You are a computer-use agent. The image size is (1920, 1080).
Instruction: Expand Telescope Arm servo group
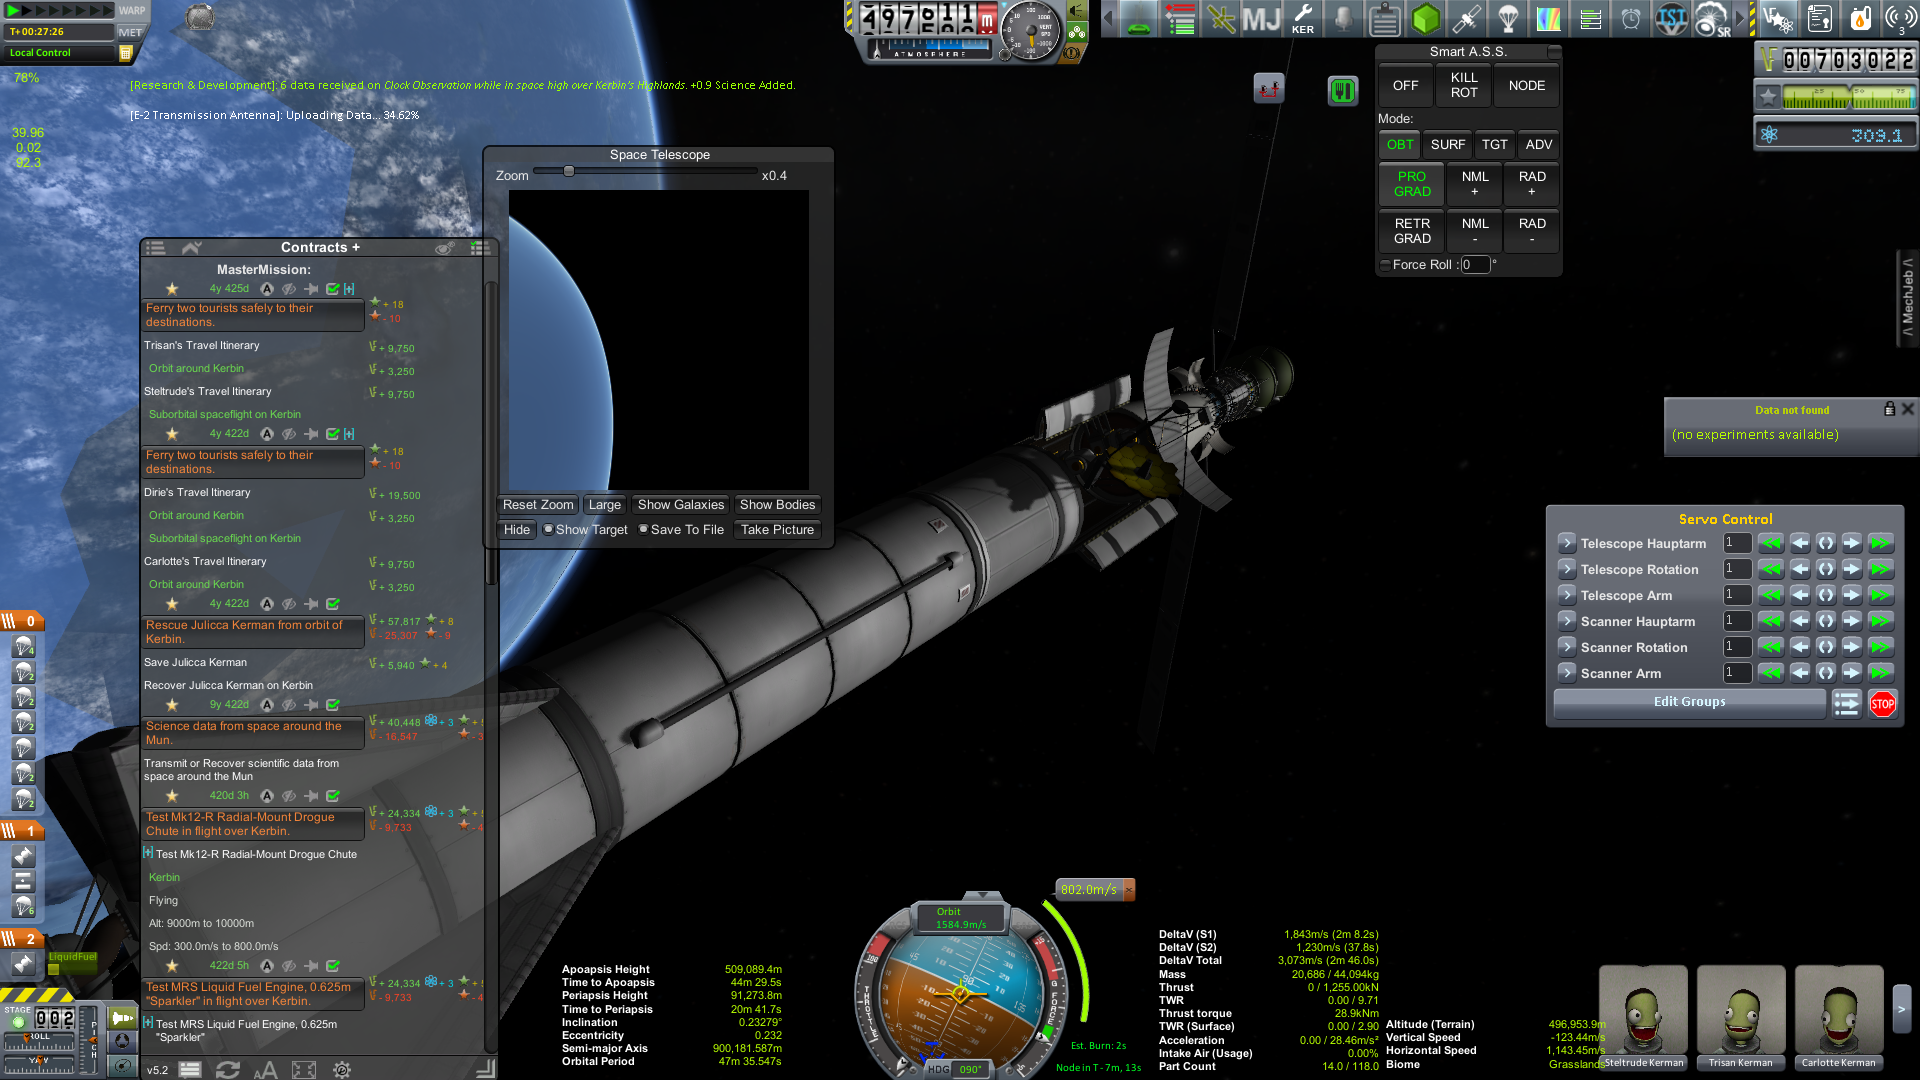coord(1567,595)
